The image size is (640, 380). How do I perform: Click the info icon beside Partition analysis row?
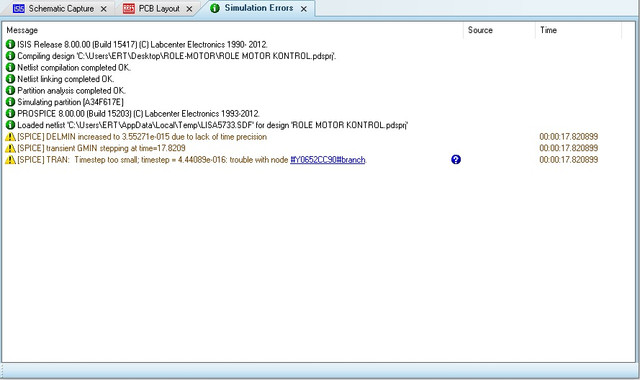point(10,90)
